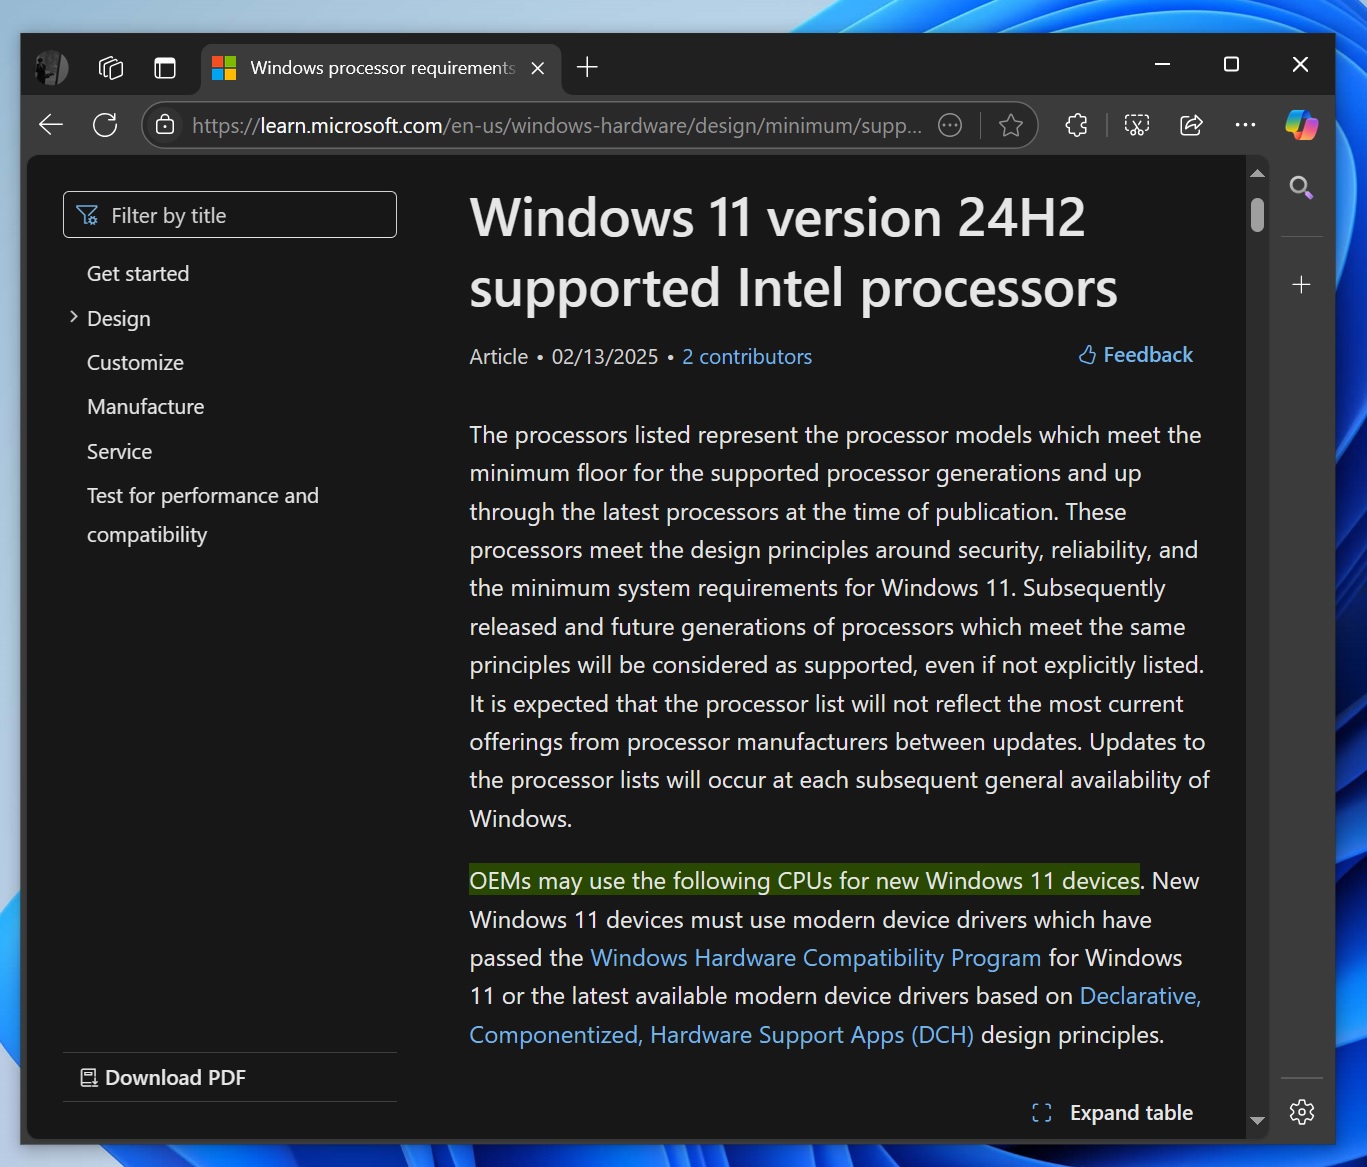Switch browser profiles via the avatar
The width and height of the screenshot is (1367, 1167).
(x=50, y=68)
